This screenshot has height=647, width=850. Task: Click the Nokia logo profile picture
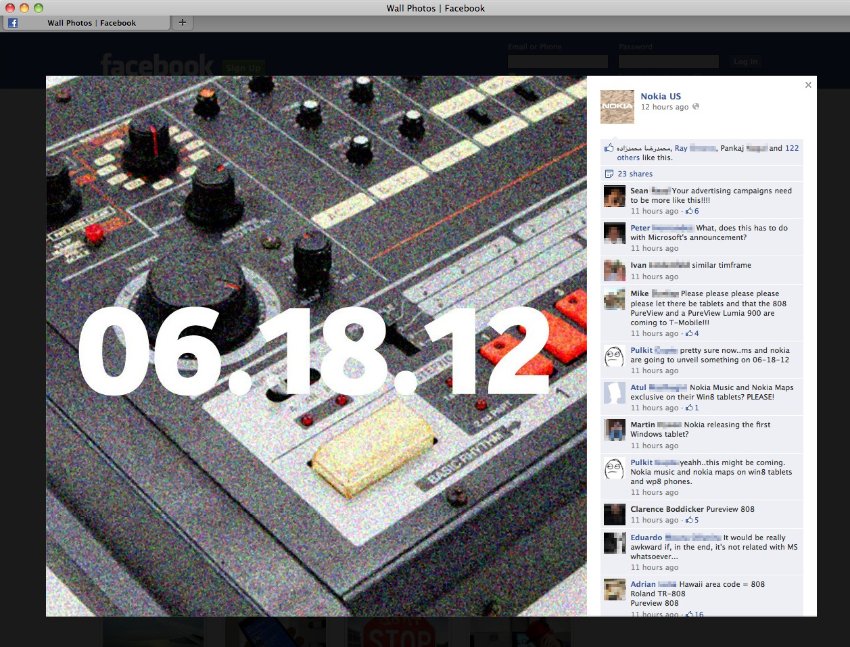click(x=617, y=107)
